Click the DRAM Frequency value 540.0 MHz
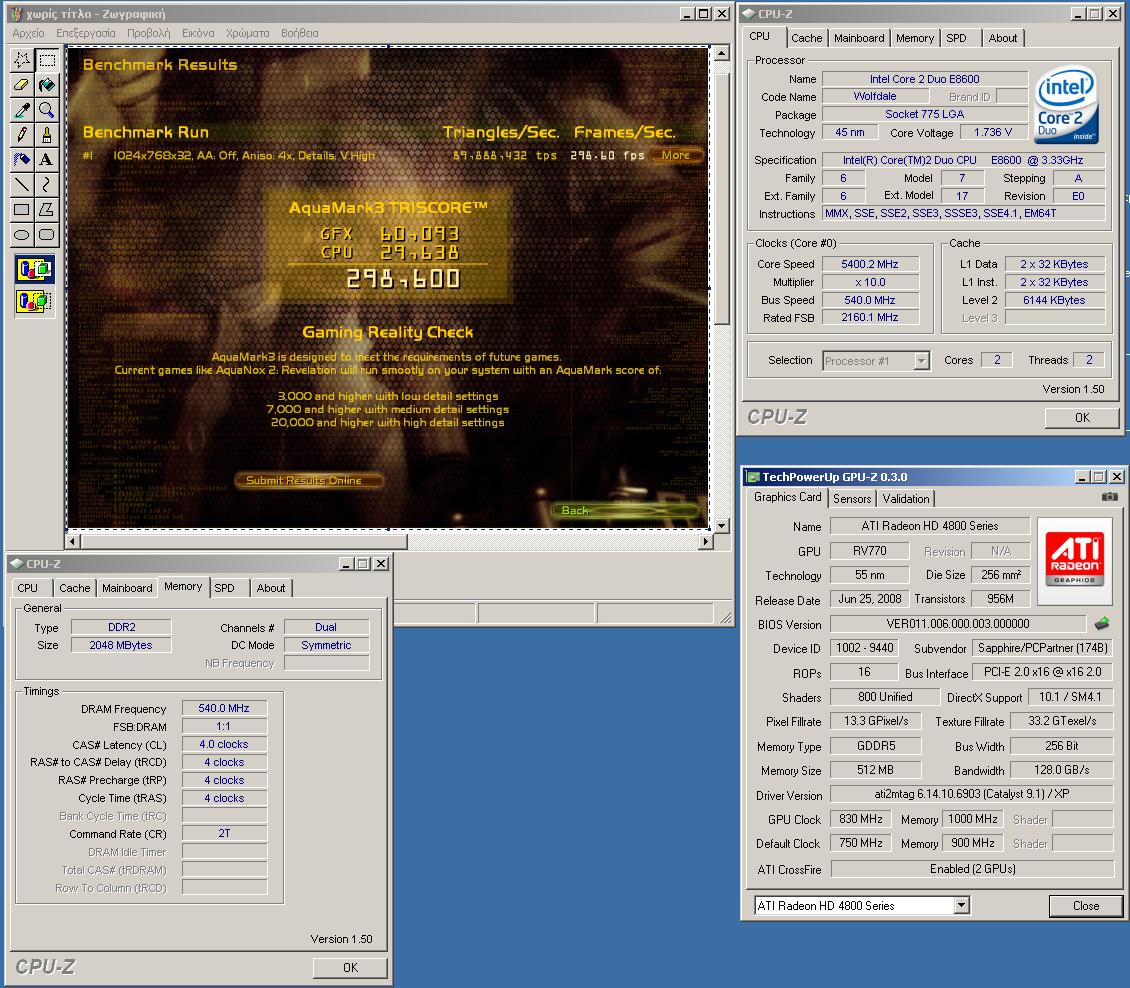The width and height of the screenshot is (1130, 988). [224, 708]
